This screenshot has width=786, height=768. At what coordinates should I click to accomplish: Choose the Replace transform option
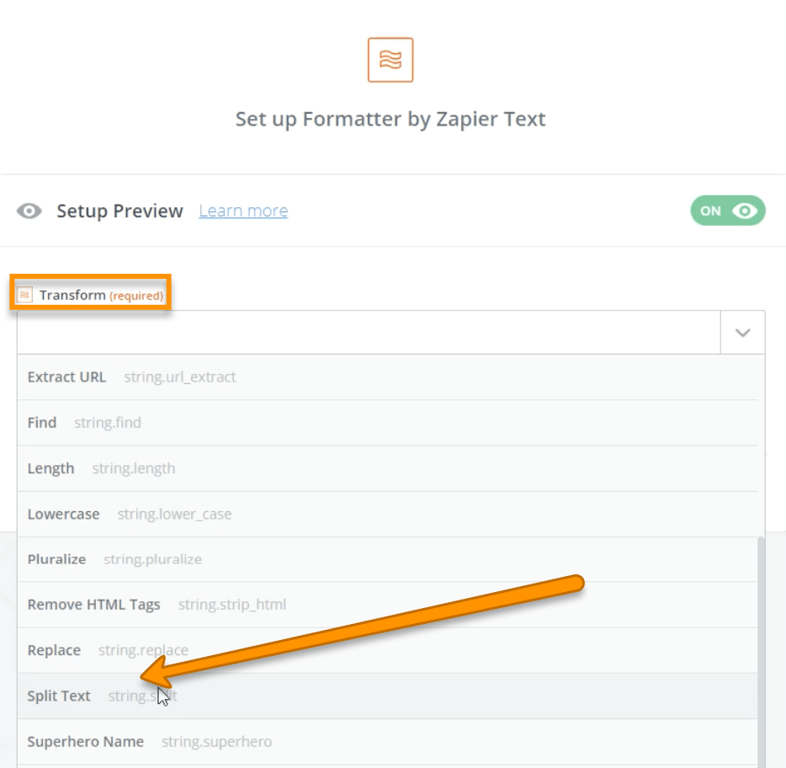pyautogui.click(x=54, y=650)
